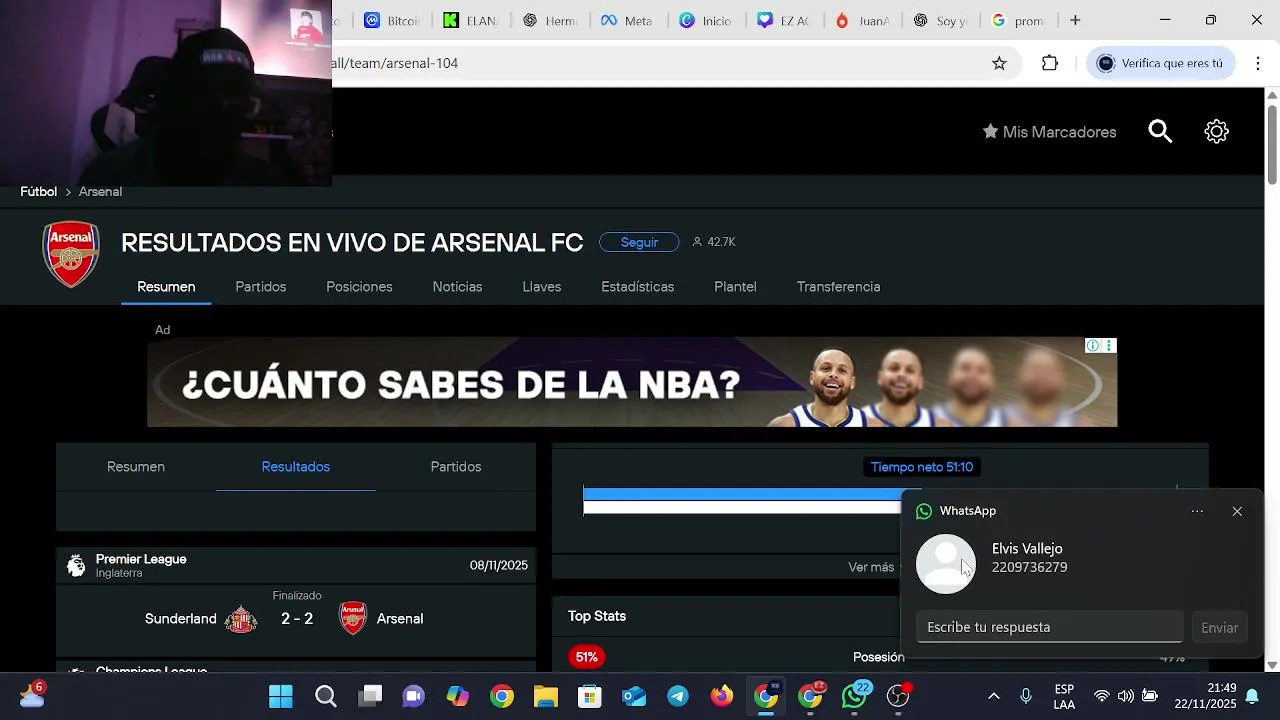The width and height of the screenshot is (1280, 720).
Task: Click the 08/11/2025 match date
Action: point(499,566)
